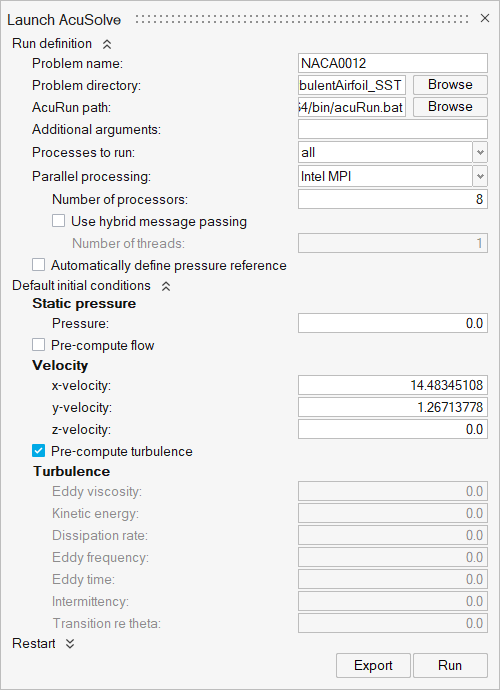This screenshot has width=500, height=690.
Task: Browse for the AcuRun path
Action: 450,106
